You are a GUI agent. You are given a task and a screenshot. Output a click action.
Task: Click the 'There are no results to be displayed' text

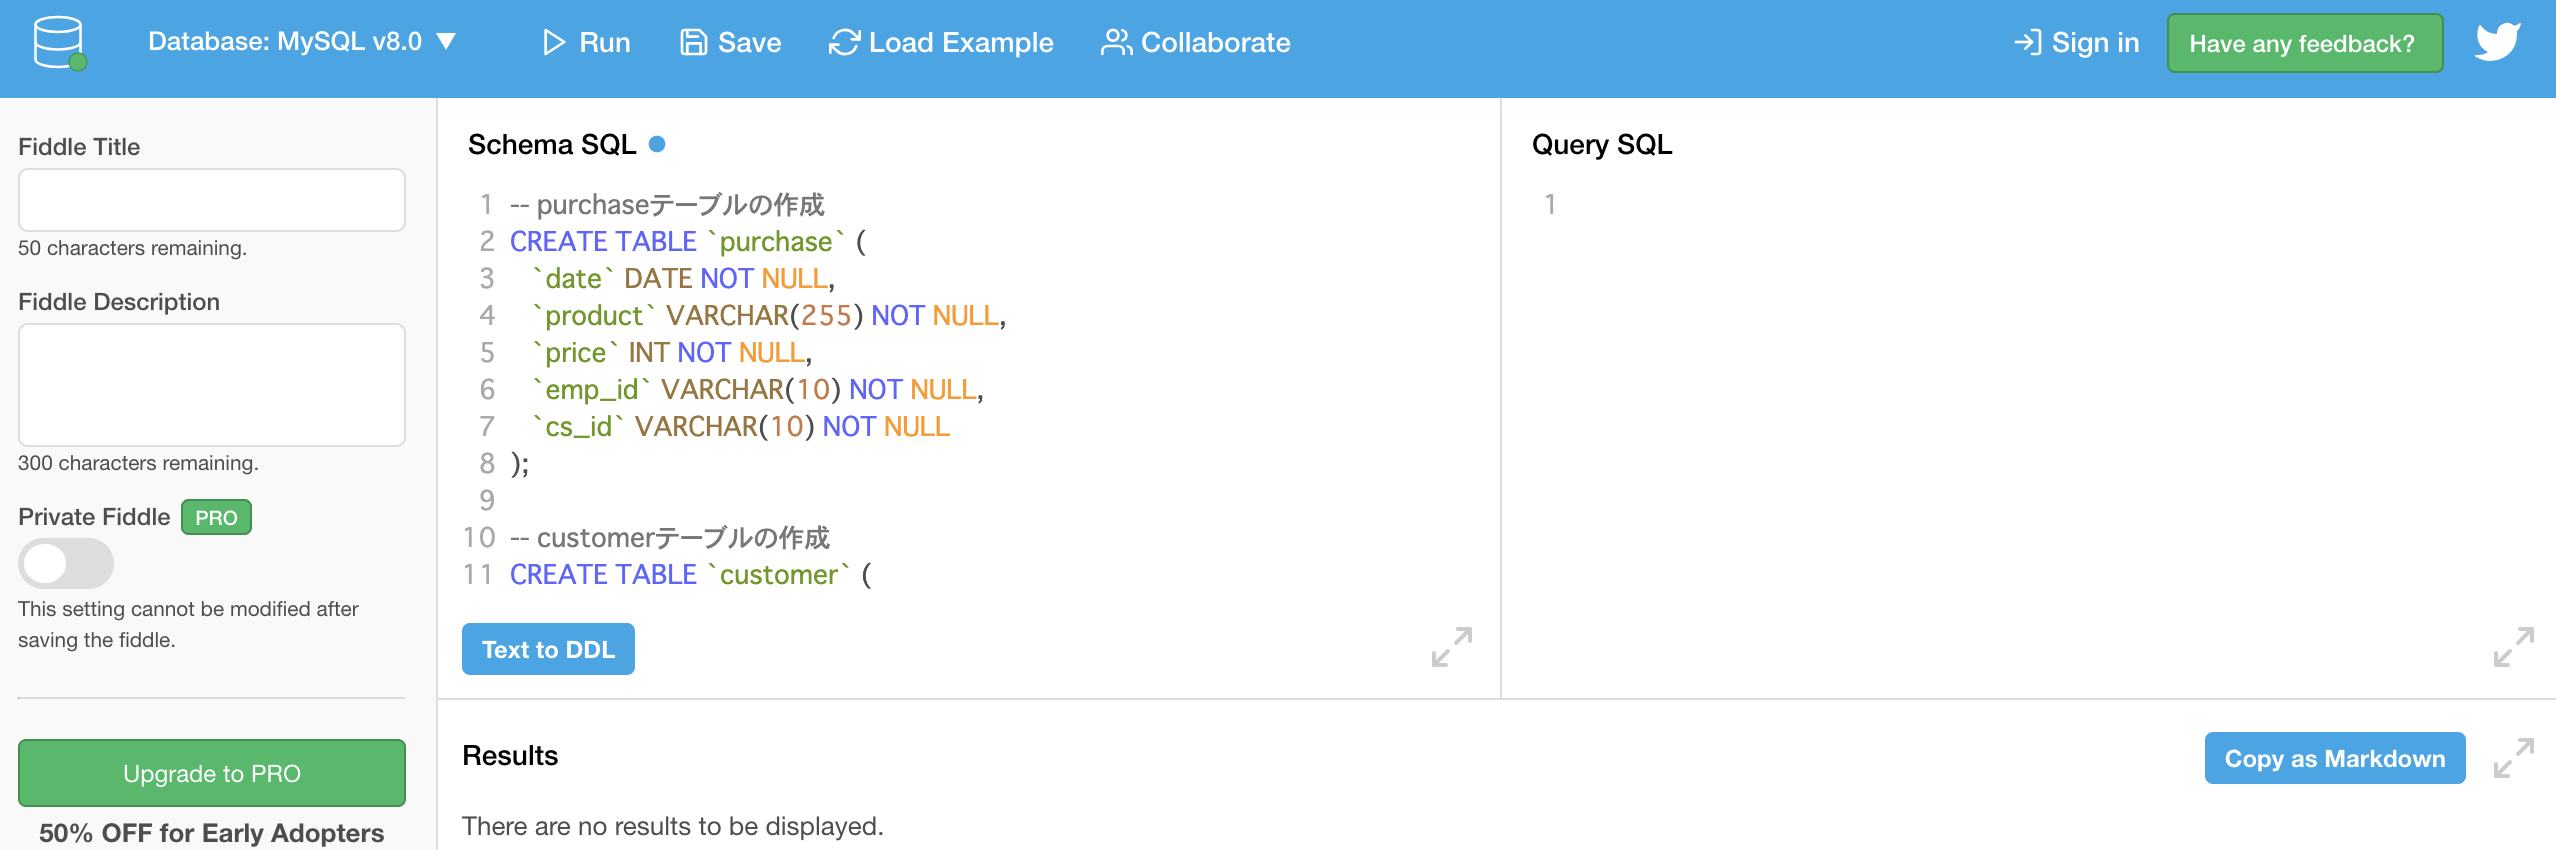[x=673, y=826]
